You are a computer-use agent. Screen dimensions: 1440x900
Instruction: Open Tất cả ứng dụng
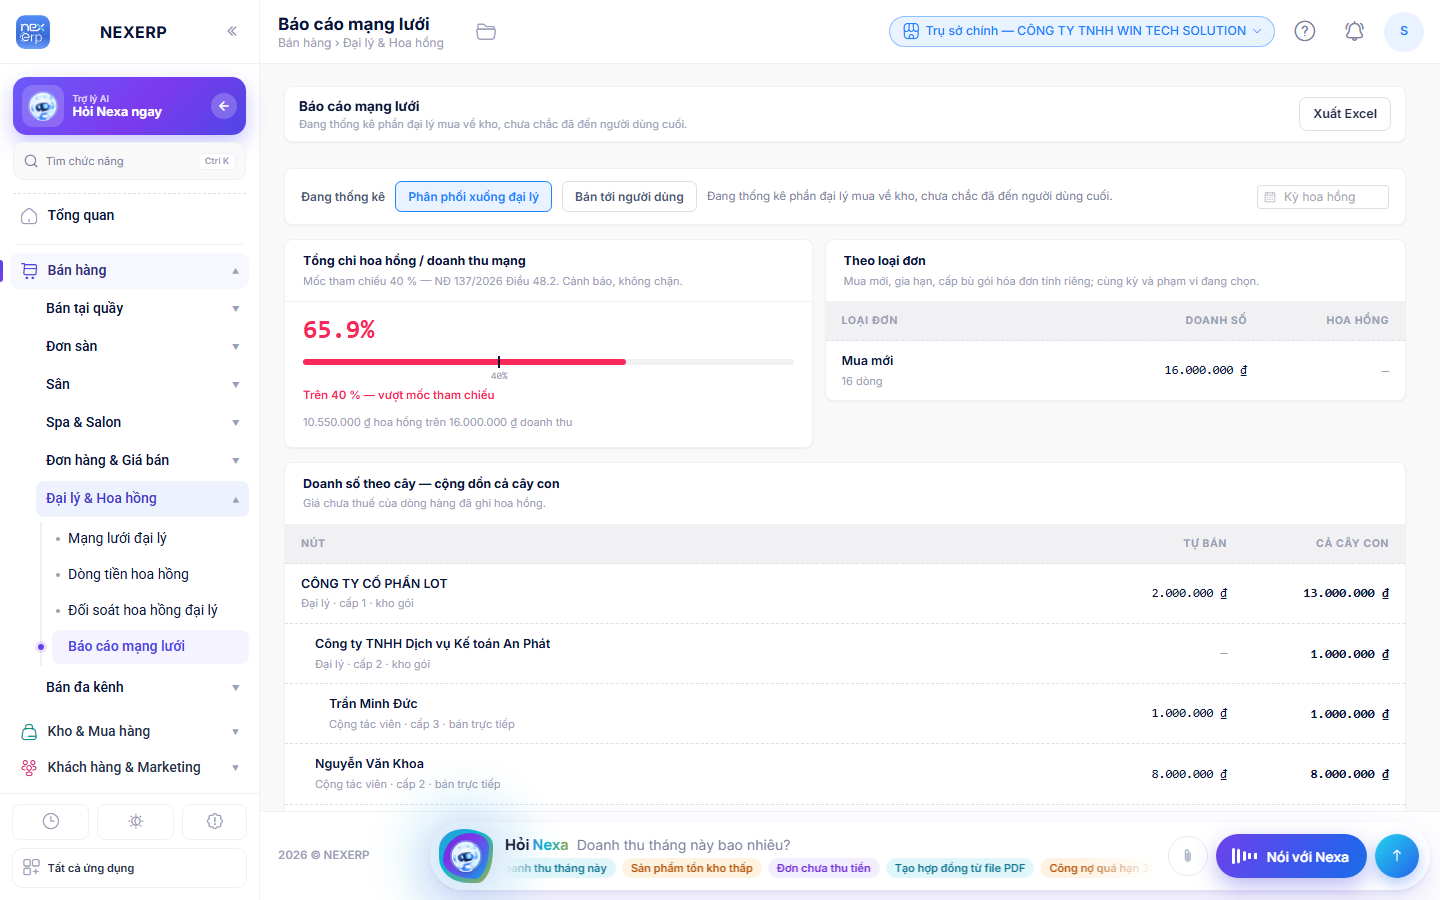(x=130, y=868)
